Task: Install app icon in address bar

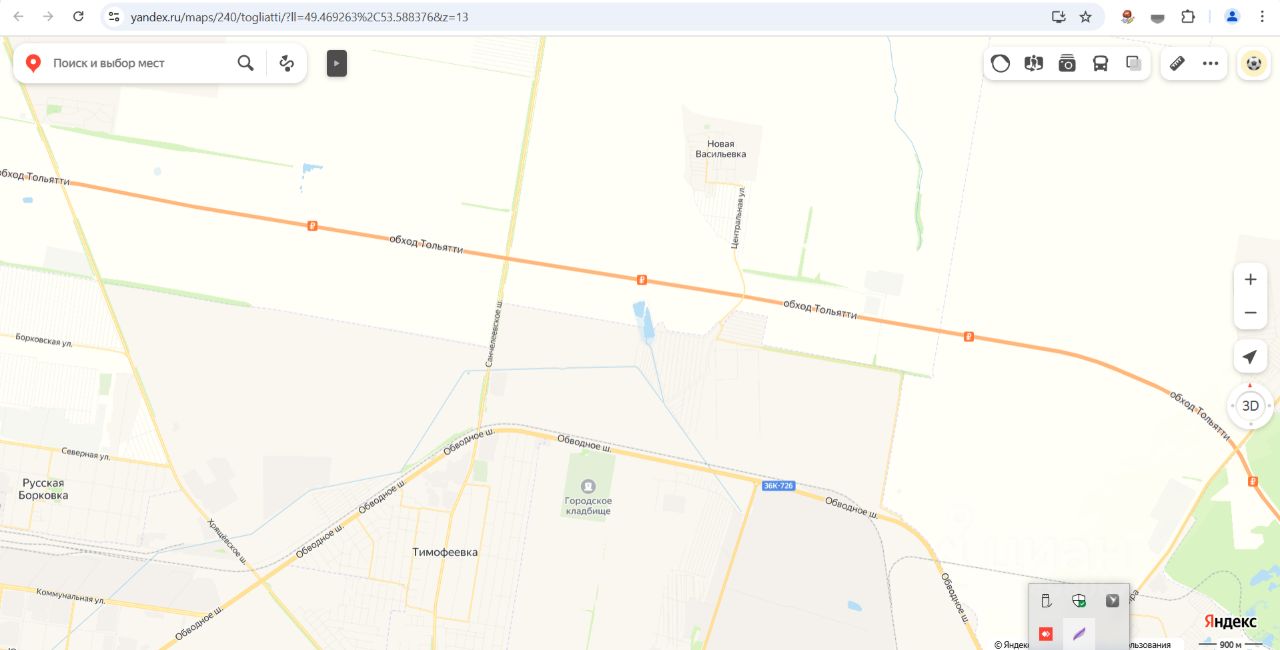Action: [x=1058, y=17]
